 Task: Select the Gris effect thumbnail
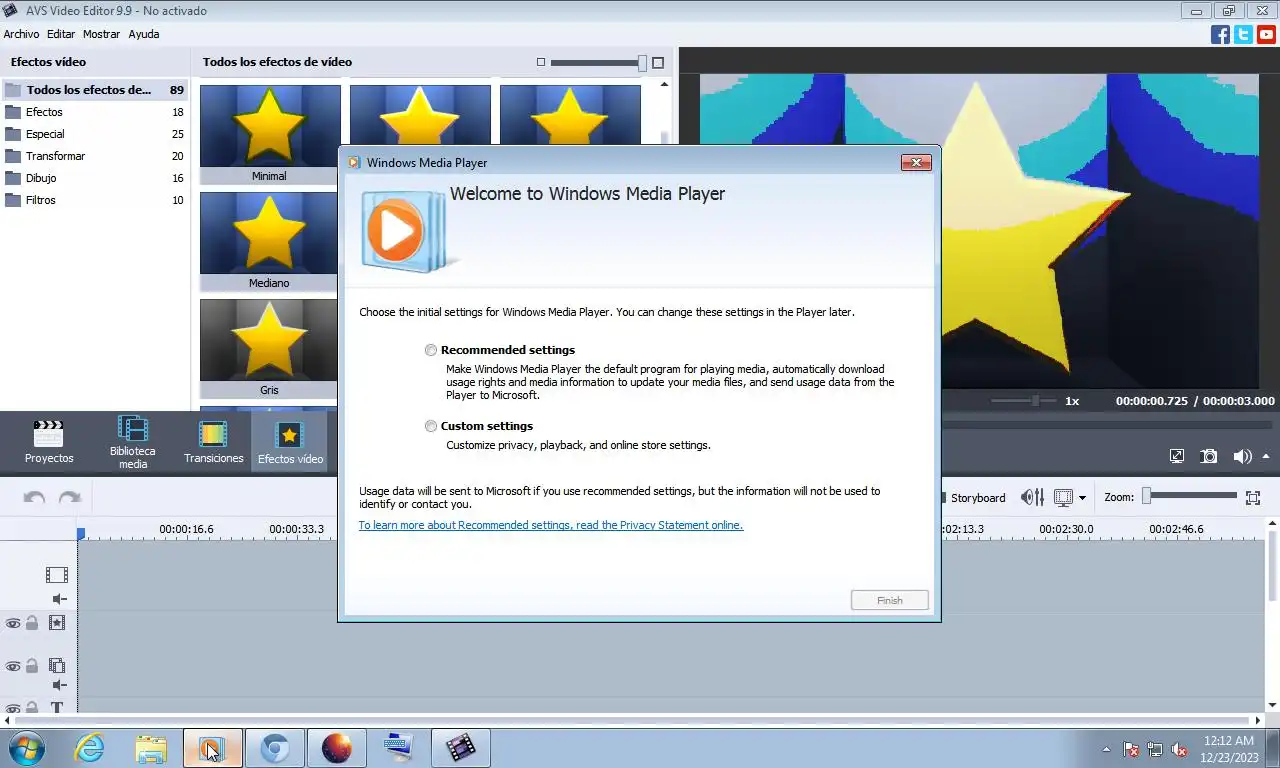pyautogui.click(x=270, y=349)
